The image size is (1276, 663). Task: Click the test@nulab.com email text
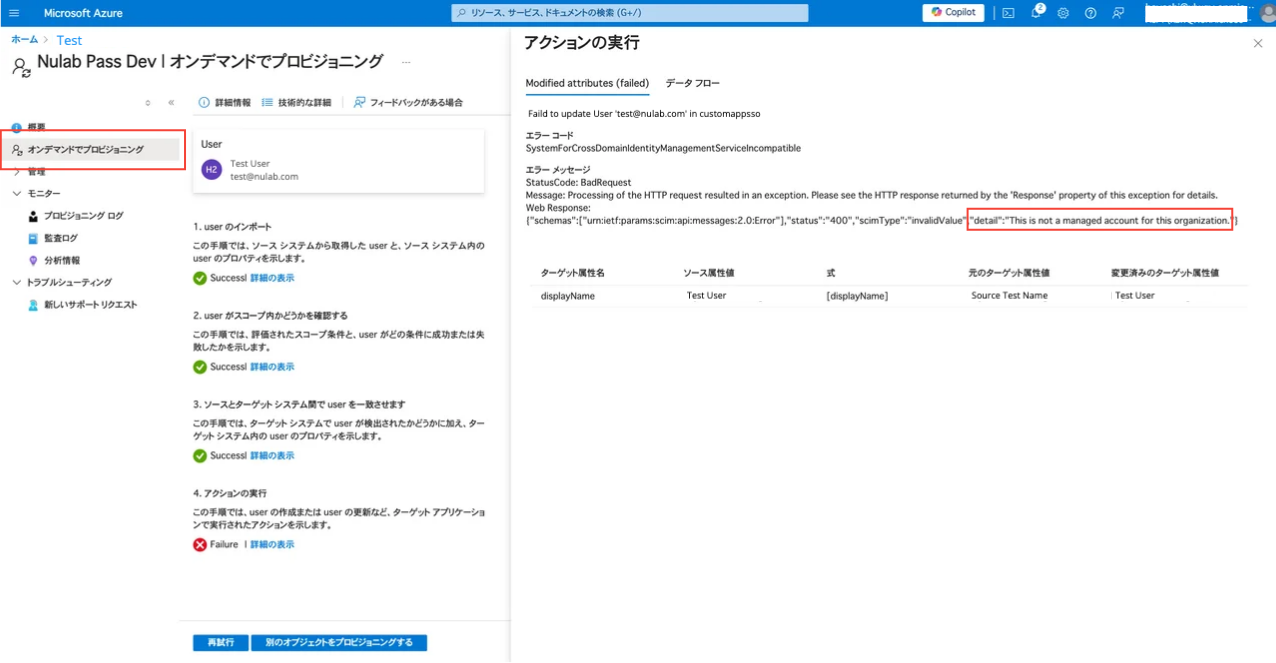tap(264, 176)
